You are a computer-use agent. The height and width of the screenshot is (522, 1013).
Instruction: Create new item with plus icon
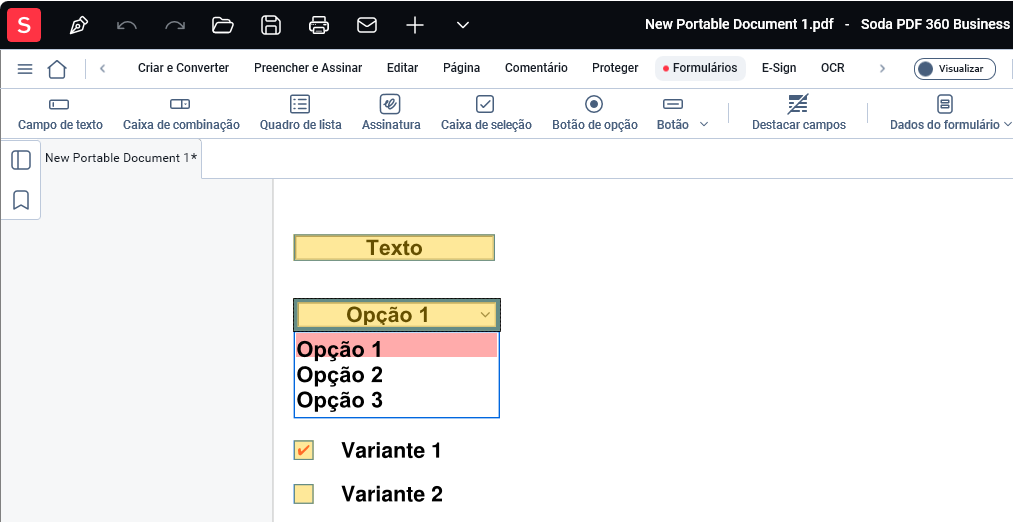click(415, 25)
